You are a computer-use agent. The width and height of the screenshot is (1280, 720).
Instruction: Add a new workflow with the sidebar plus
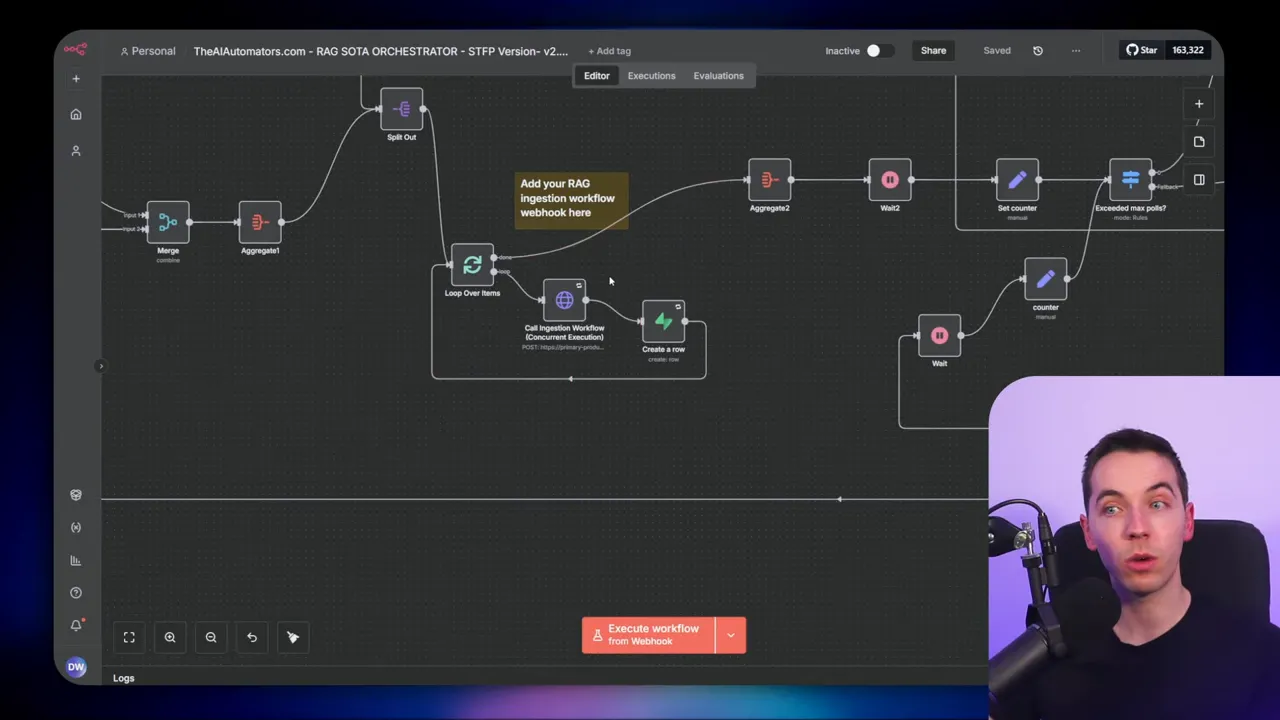(75, 78)
